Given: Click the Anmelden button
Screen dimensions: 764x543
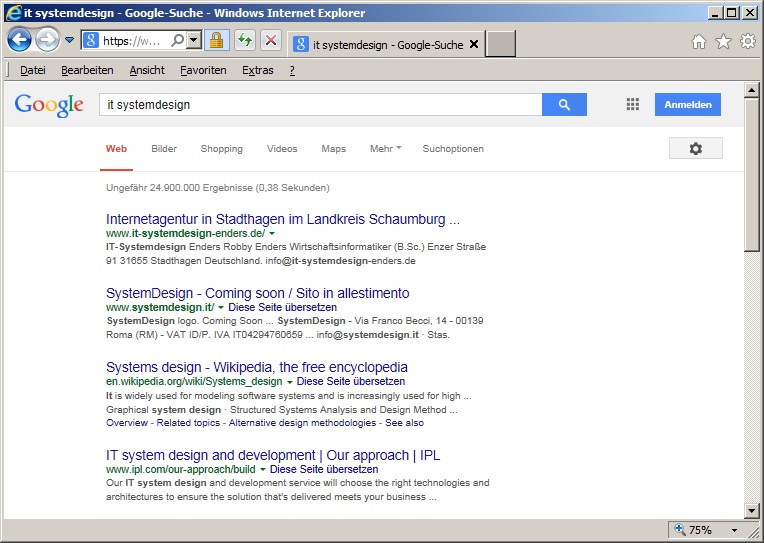Looking at the screenshot, I should point(688,104).
